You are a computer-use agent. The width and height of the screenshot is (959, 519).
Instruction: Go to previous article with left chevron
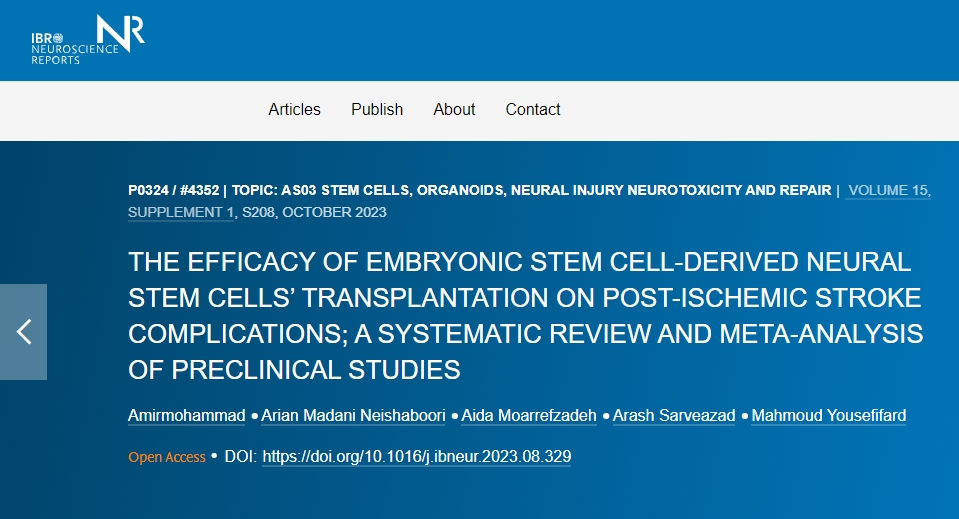[x=24, y=332]
